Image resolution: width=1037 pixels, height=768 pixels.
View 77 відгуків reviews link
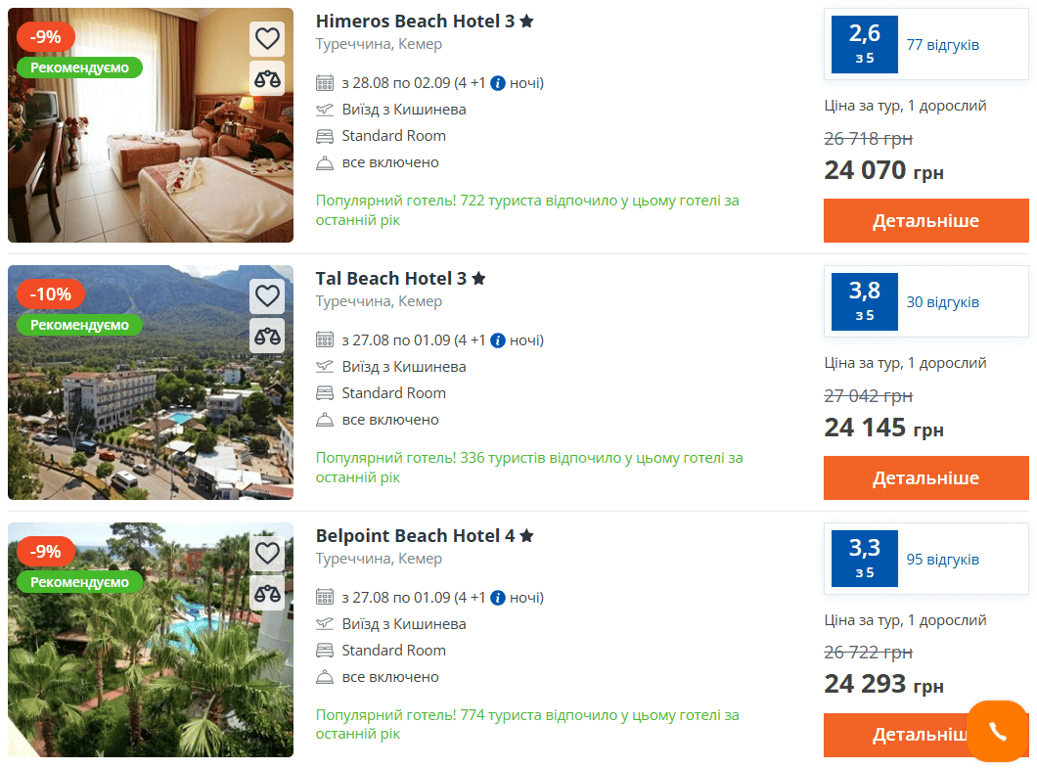[942, 45]
